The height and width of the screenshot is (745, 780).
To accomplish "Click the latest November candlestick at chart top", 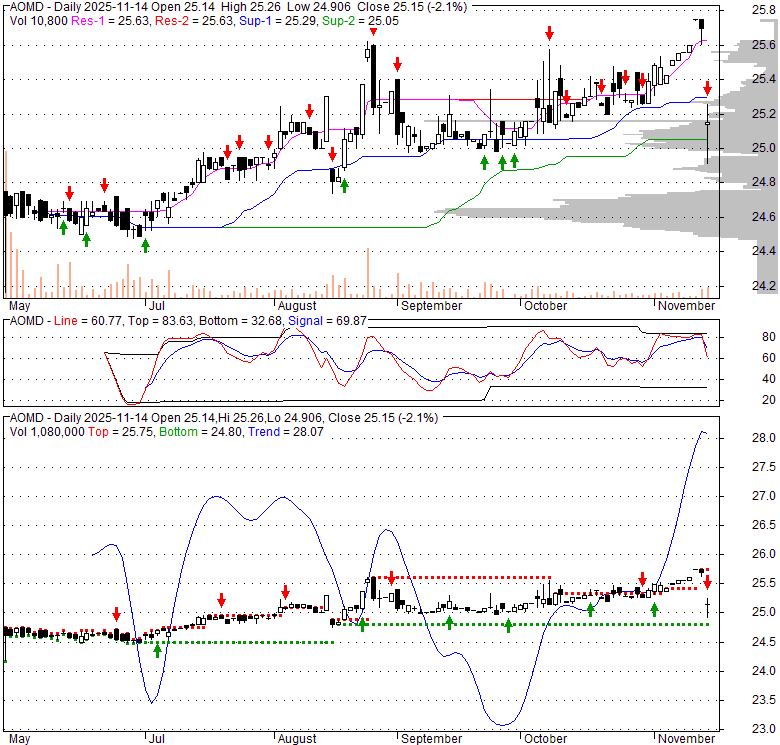I will [702, 24].
